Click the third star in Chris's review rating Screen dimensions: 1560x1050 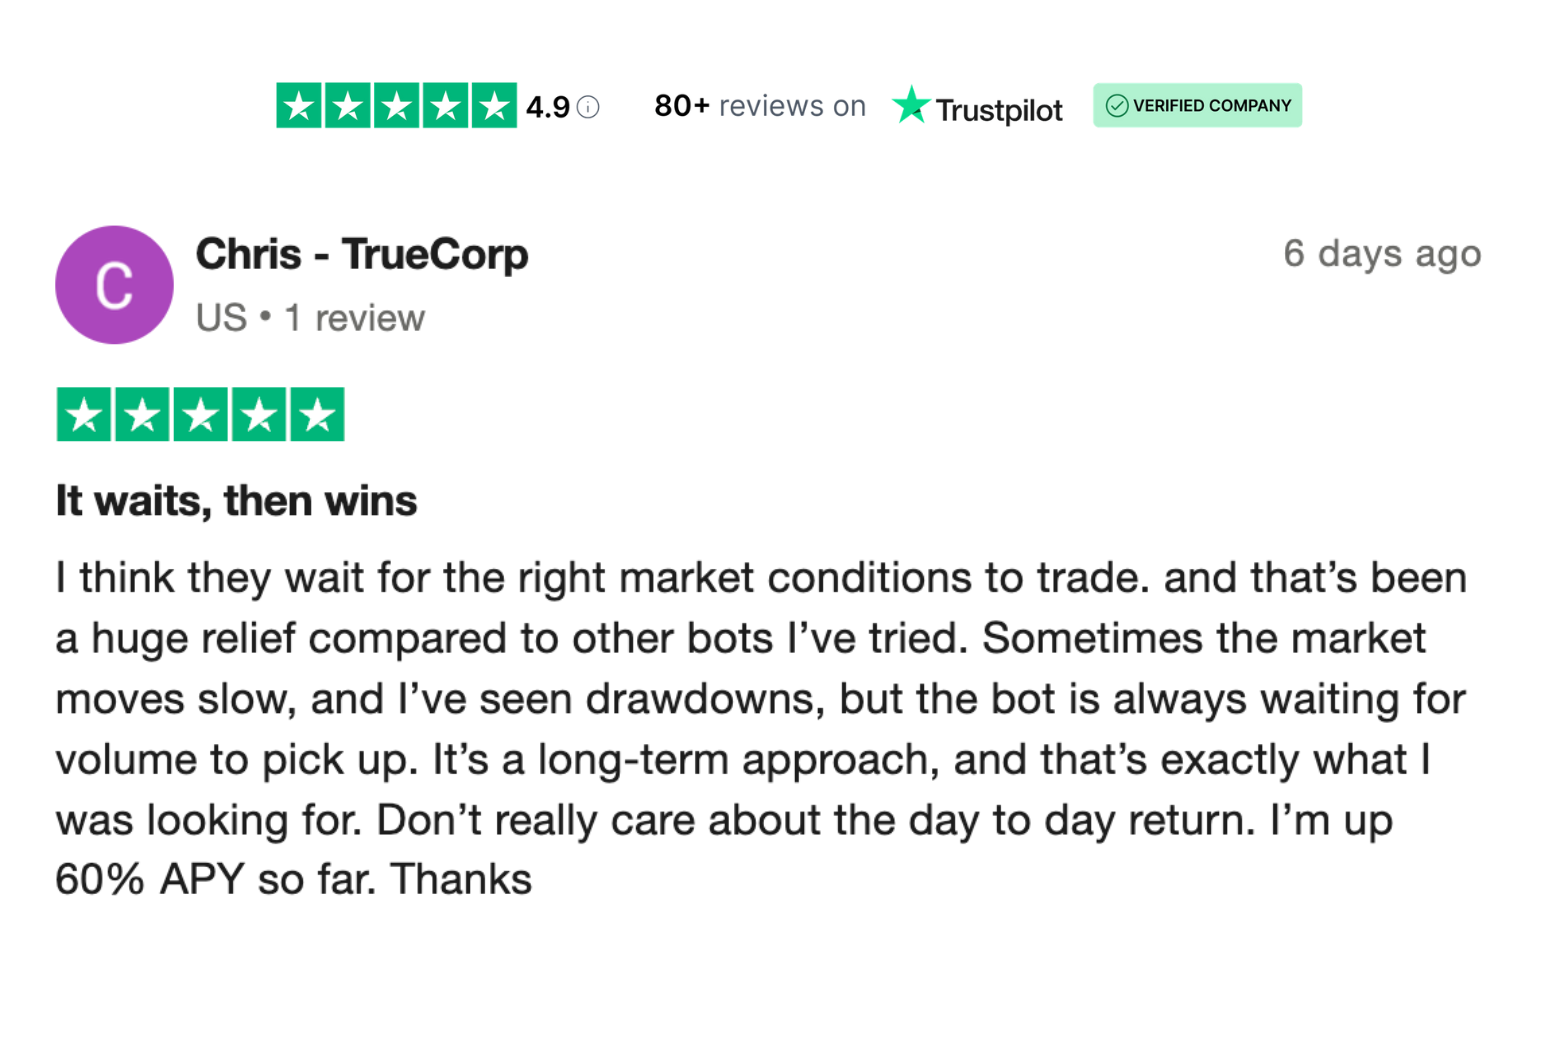coord(201,414)
